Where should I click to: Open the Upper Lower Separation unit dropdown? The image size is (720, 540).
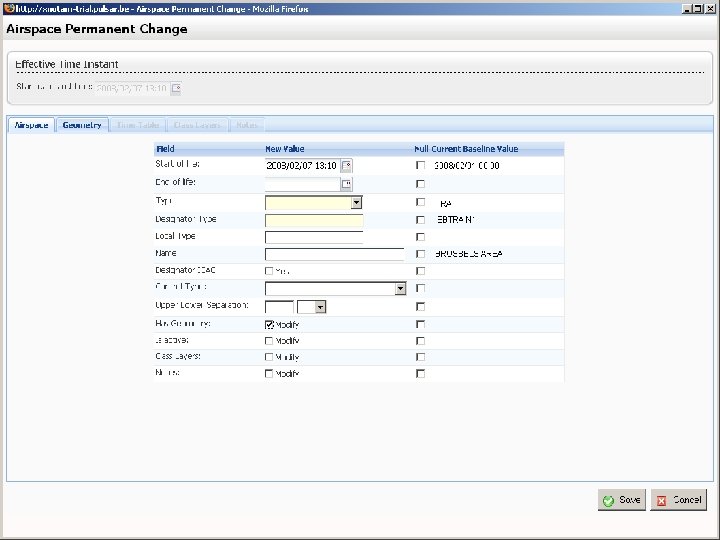coord(321,307)
